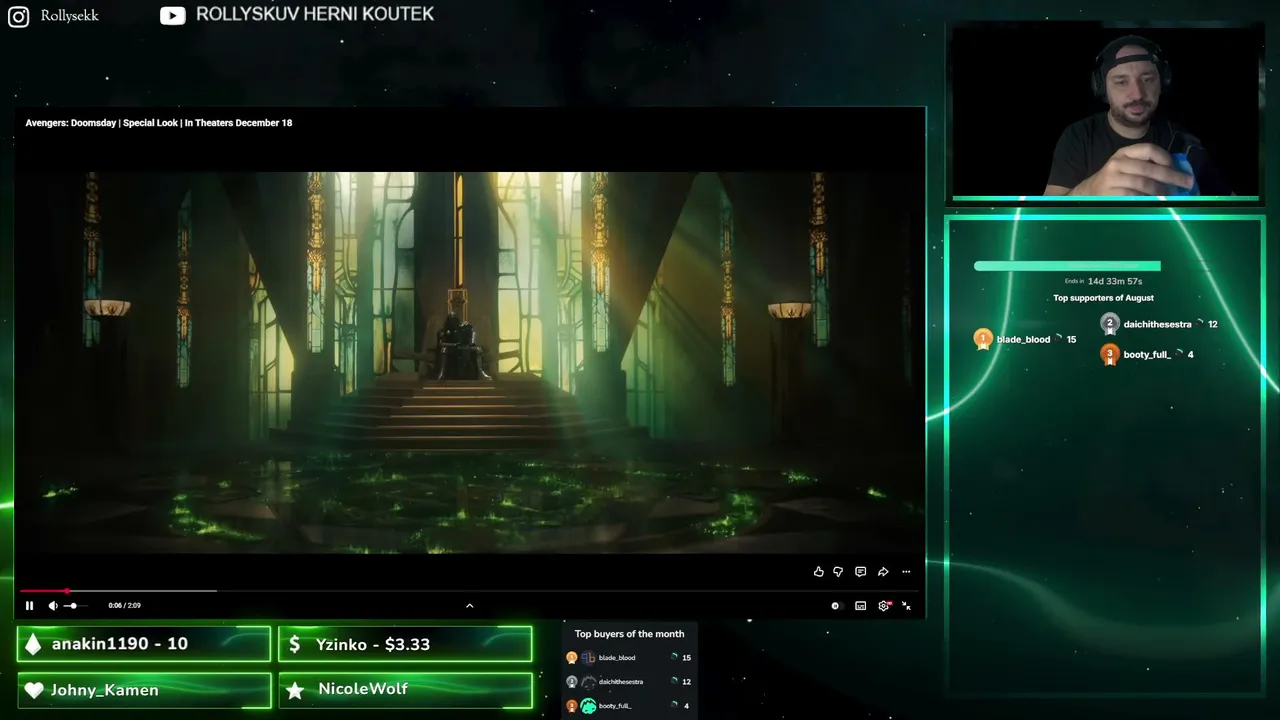Image resolution: width=1280 pixels, height=720 pixels.
Task: Click the bronze medal in top buyers list
Action: (x=572, y=706)
